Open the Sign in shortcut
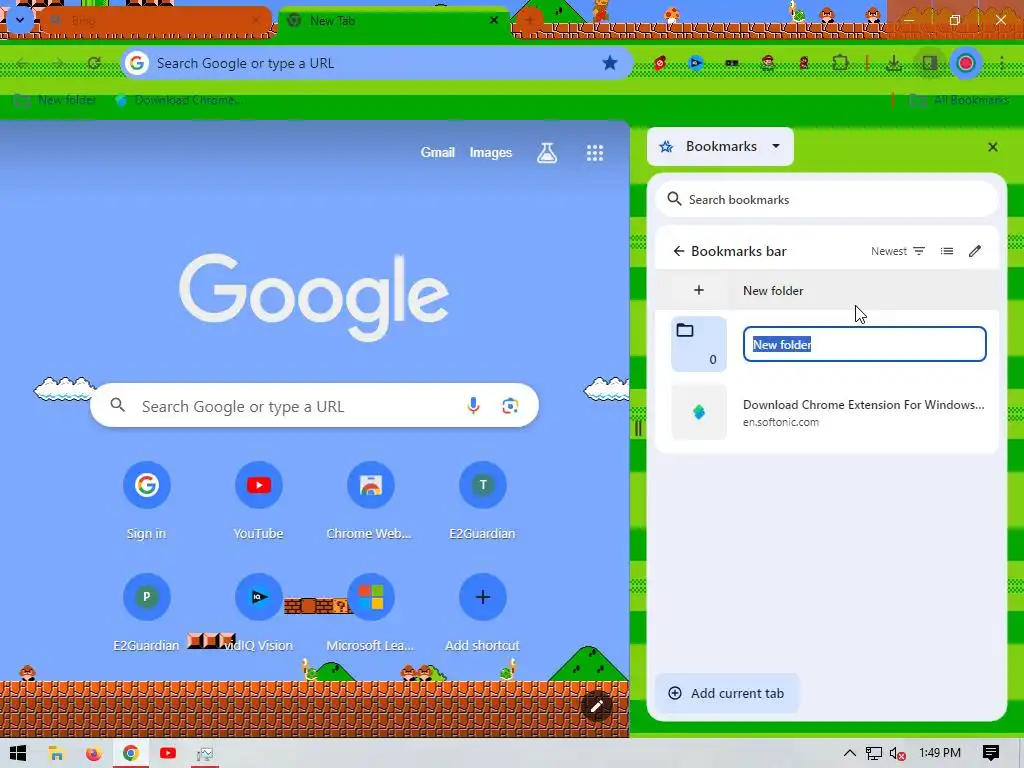This screenshot has height=768, width=1024. [x=146, y=500]
